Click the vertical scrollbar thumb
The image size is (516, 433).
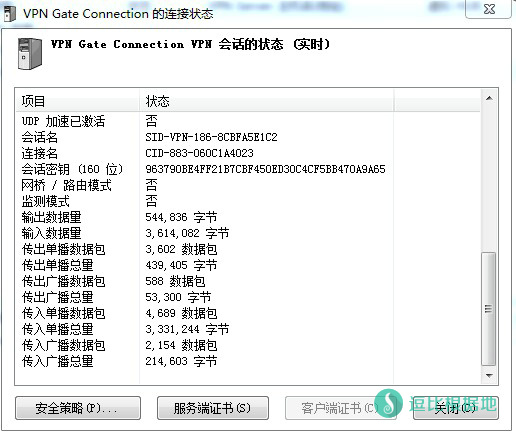[x=489, y=309]
